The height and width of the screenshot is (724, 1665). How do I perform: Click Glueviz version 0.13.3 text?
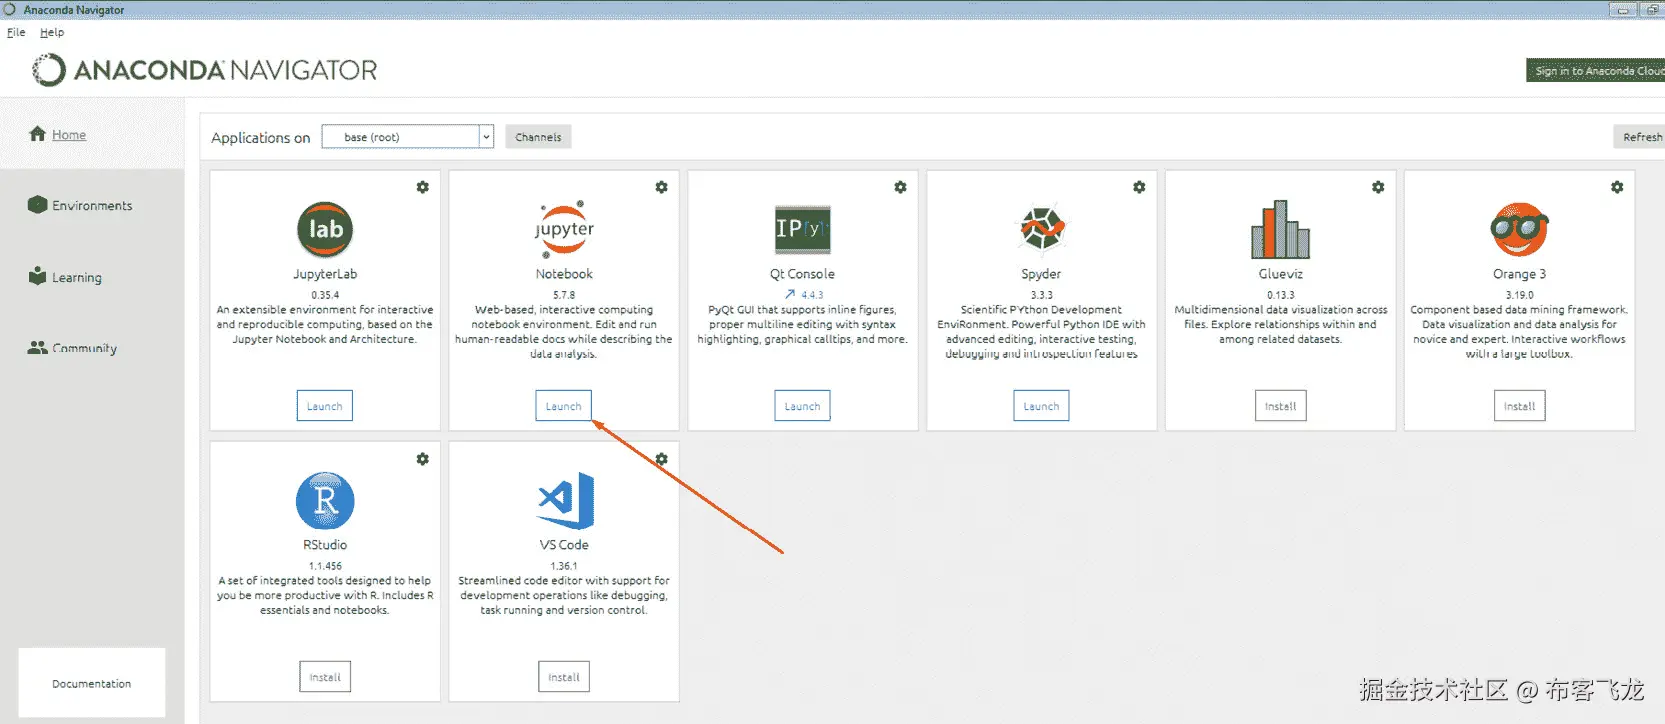tap(1280, 295)
